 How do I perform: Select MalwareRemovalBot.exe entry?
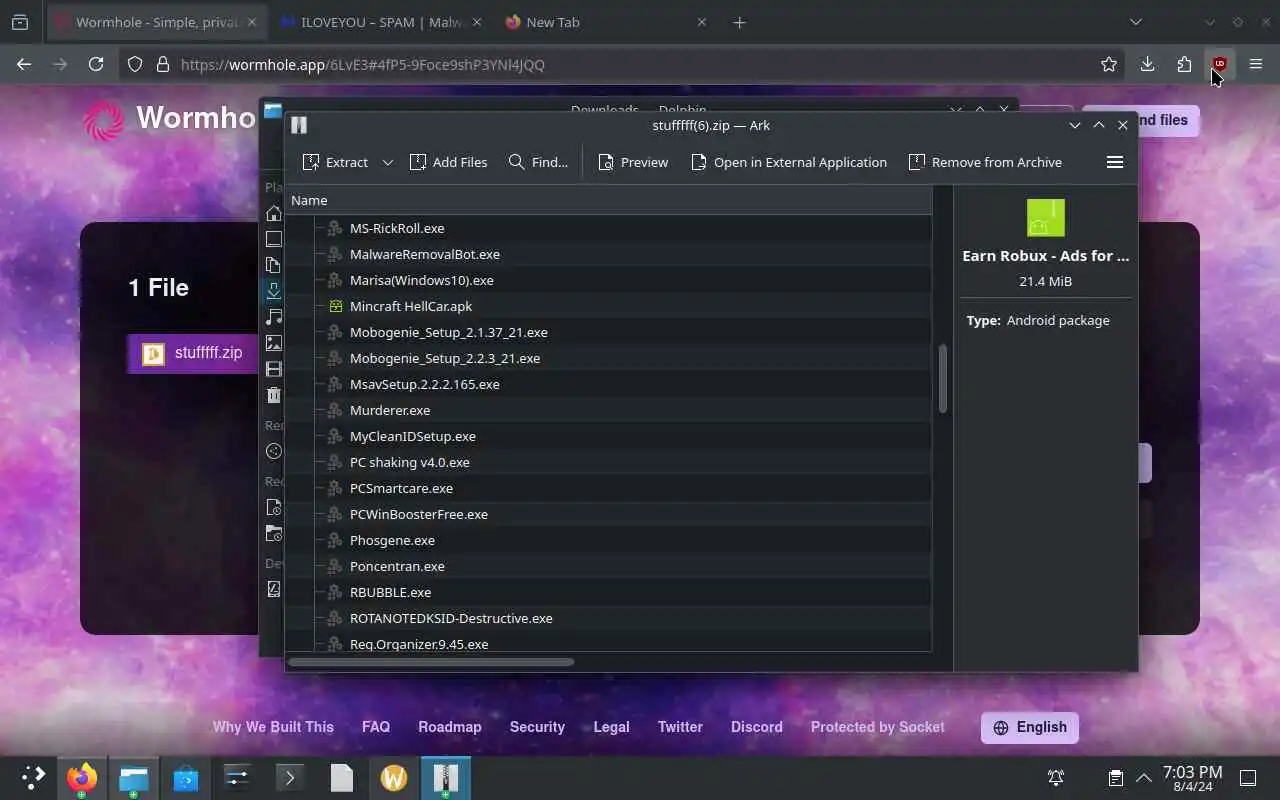424,254
